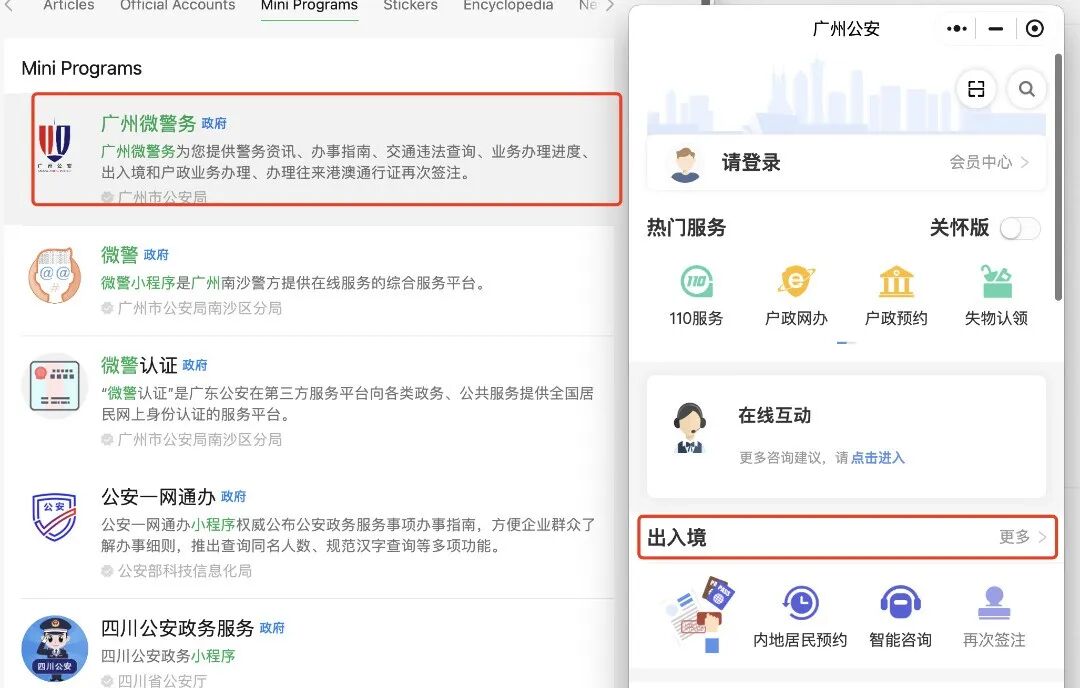This screenshot has width=1080, height=688.
Task: Click the 广州公安 title text
Action: [x=847, y=29]
